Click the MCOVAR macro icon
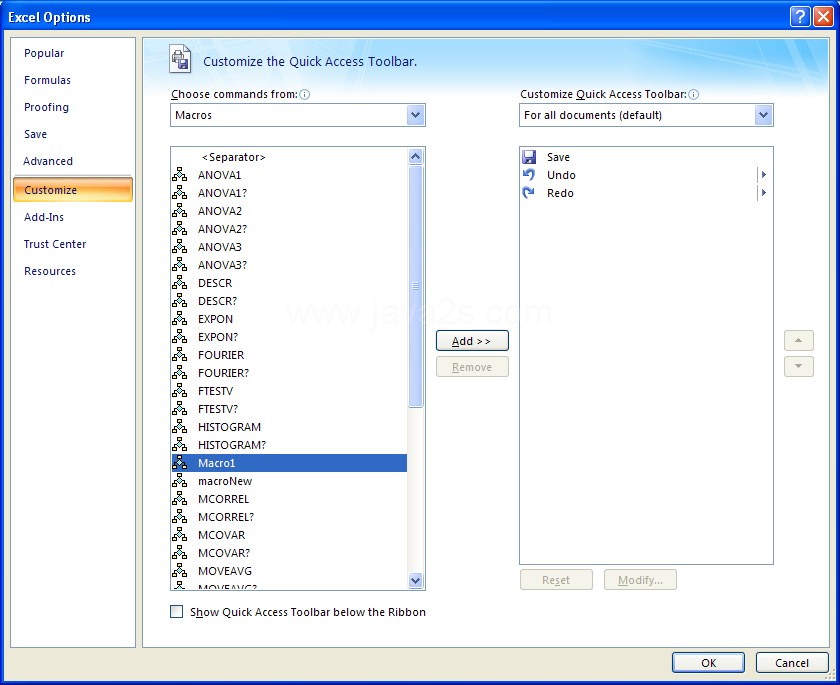840x685 pixels. pos(179,535)
